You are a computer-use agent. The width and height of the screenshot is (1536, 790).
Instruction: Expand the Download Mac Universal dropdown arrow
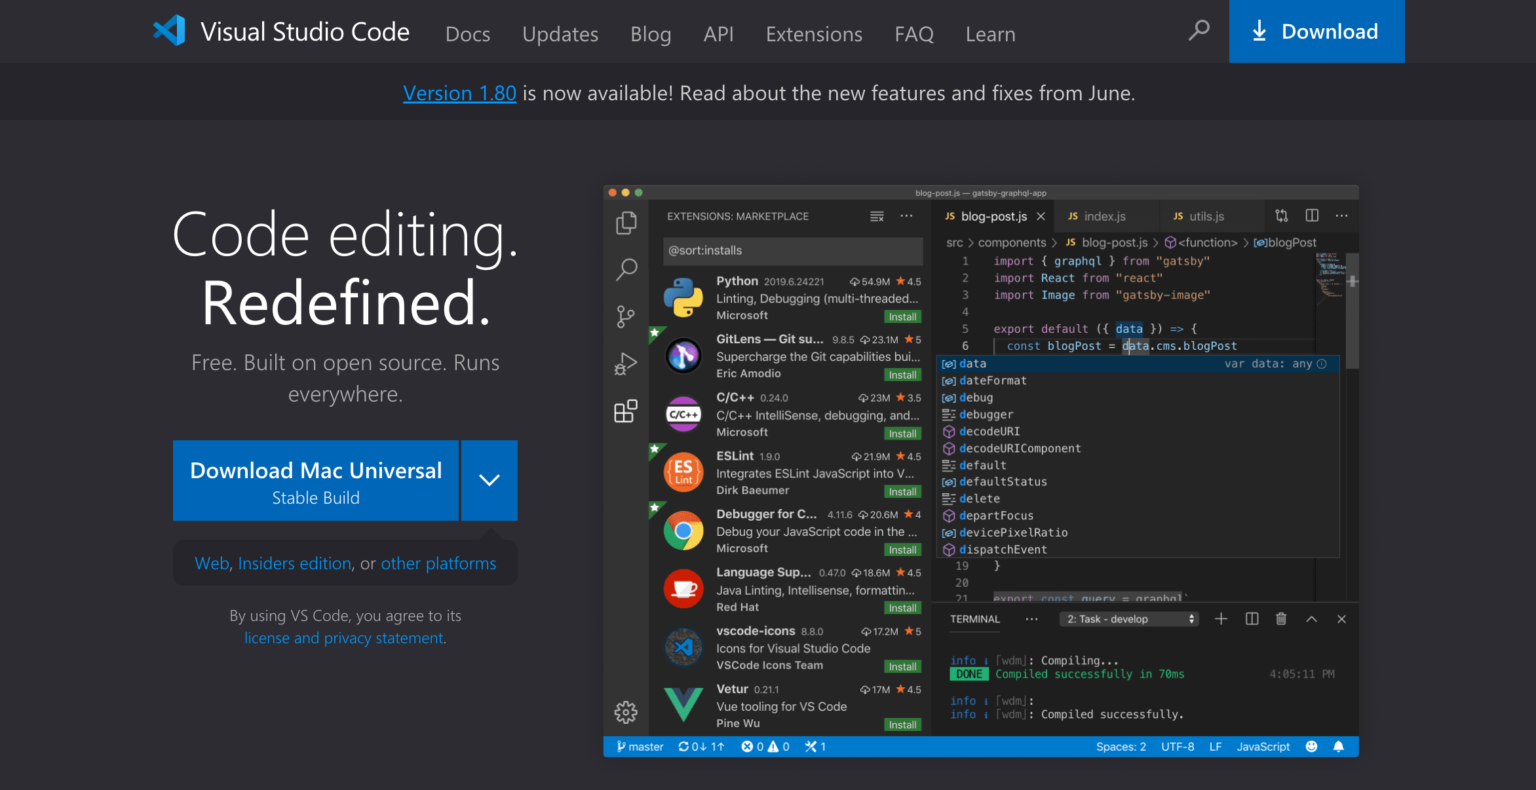[489, 480]
